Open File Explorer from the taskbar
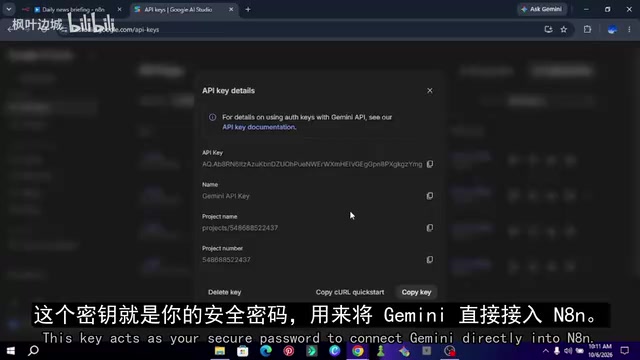 220,351
